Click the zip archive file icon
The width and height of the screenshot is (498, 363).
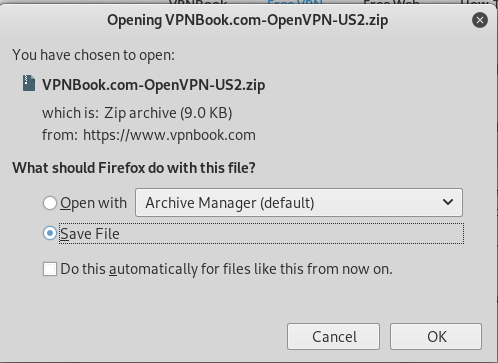(x=29, y=83)
